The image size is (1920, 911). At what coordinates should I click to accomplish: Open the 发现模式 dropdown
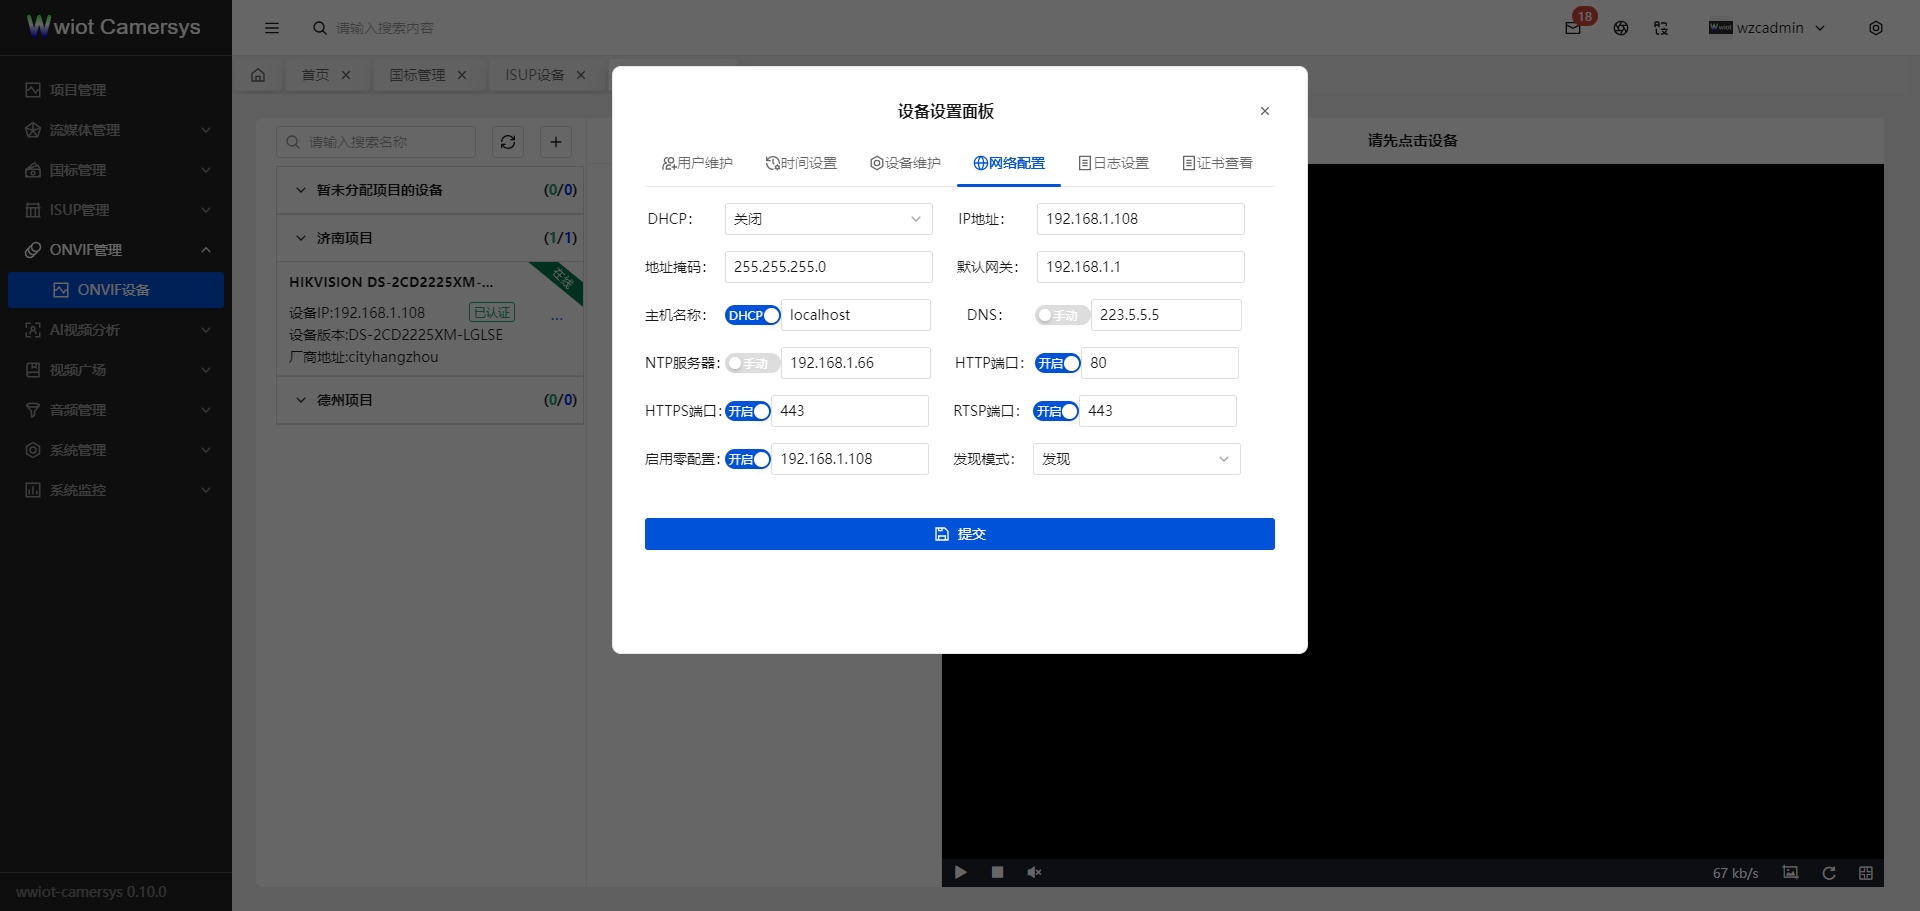(1136, 458)
